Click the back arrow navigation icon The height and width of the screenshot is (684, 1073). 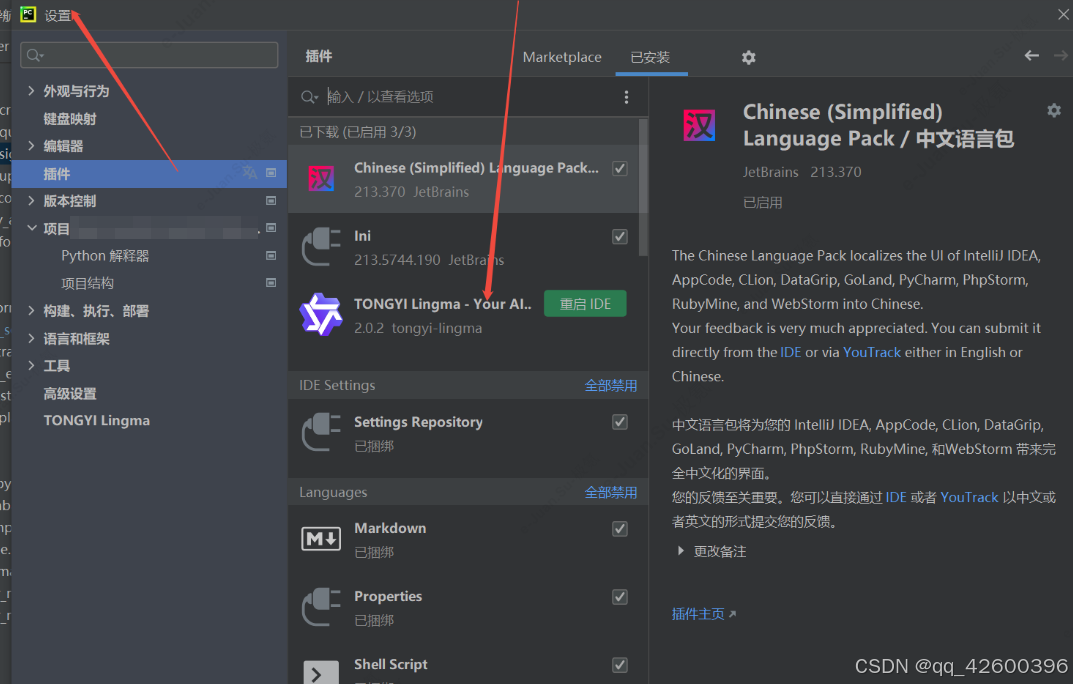[x=1031, y=55]
